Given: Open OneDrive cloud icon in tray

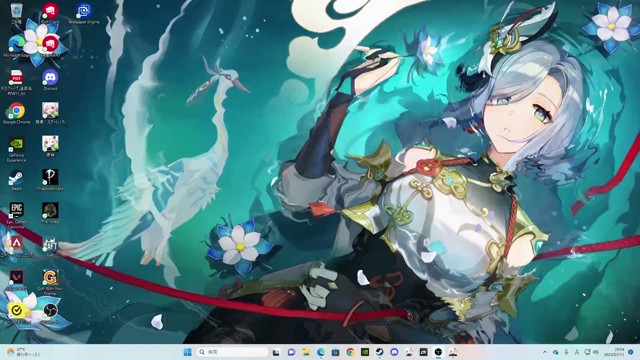Looking at the screenshot, I should [x=556, y=352].
